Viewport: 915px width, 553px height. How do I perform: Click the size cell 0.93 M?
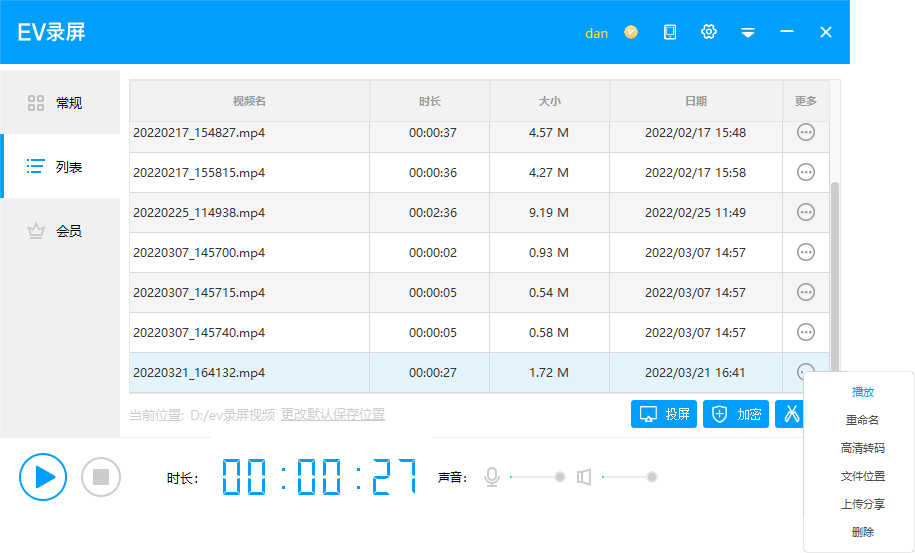549,253
